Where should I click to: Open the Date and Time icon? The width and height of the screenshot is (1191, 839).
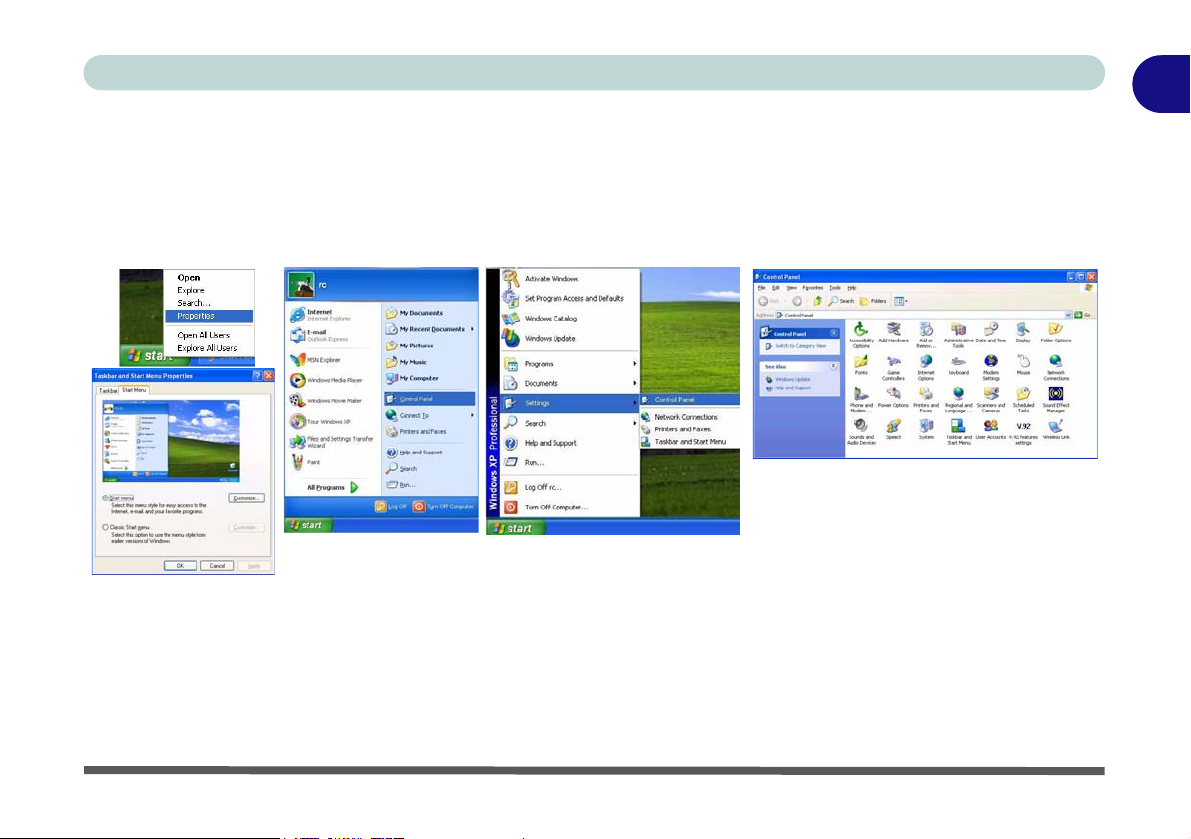(x=990, y=333)
